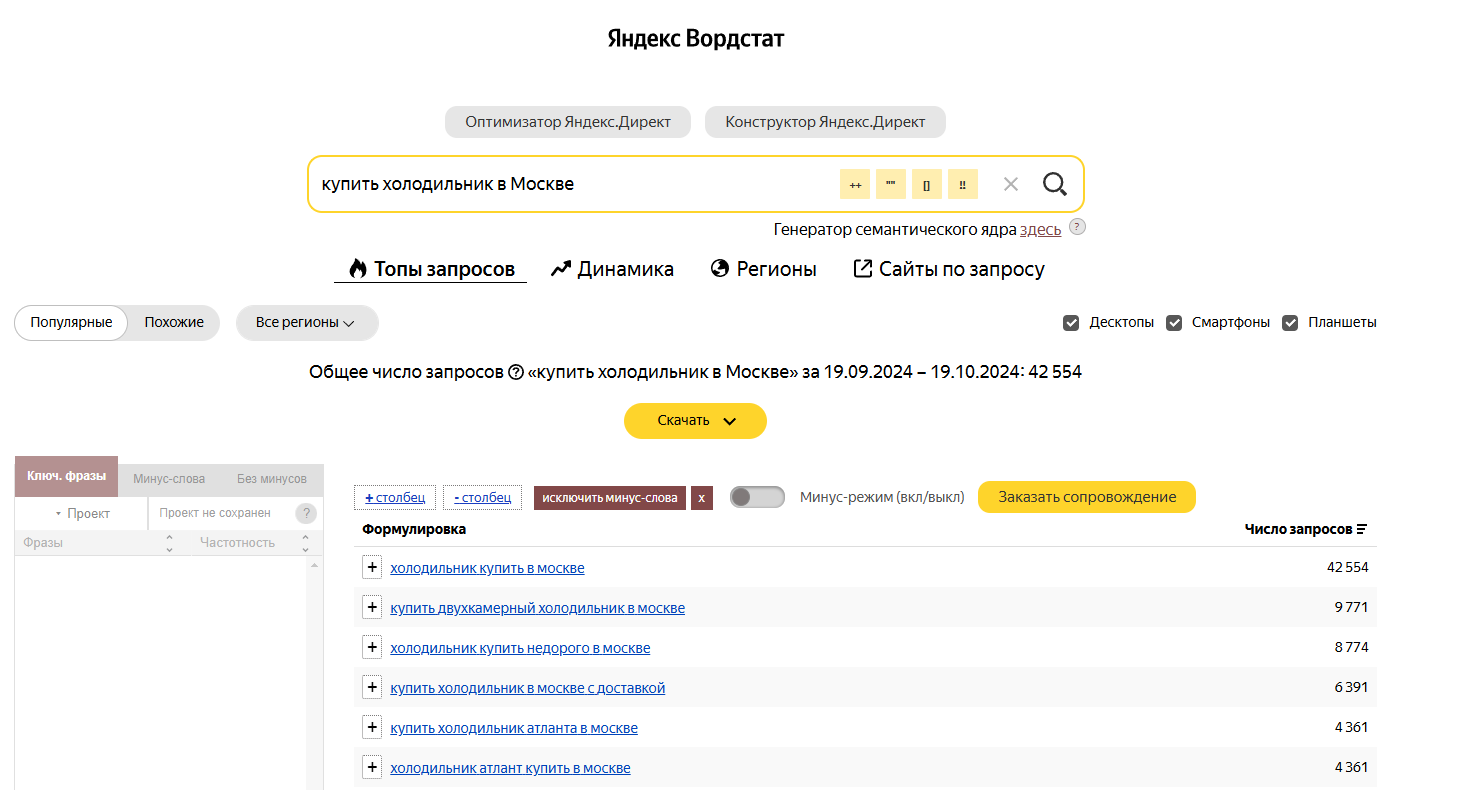Add 'холодильник купить недорого в москве' with plus
Screen dimensions: 1464x790
pos(372,647)
